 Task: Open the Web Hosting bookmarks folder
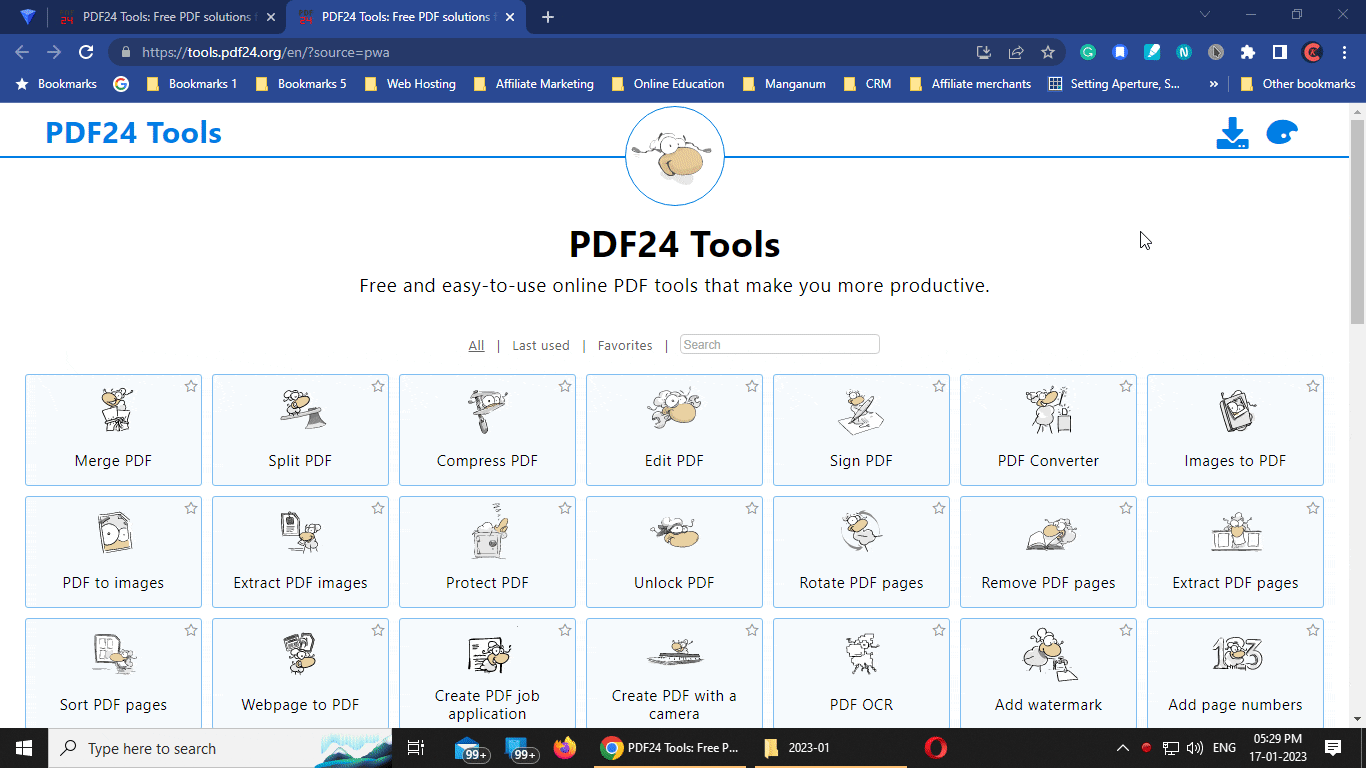(x=410, y=84)
